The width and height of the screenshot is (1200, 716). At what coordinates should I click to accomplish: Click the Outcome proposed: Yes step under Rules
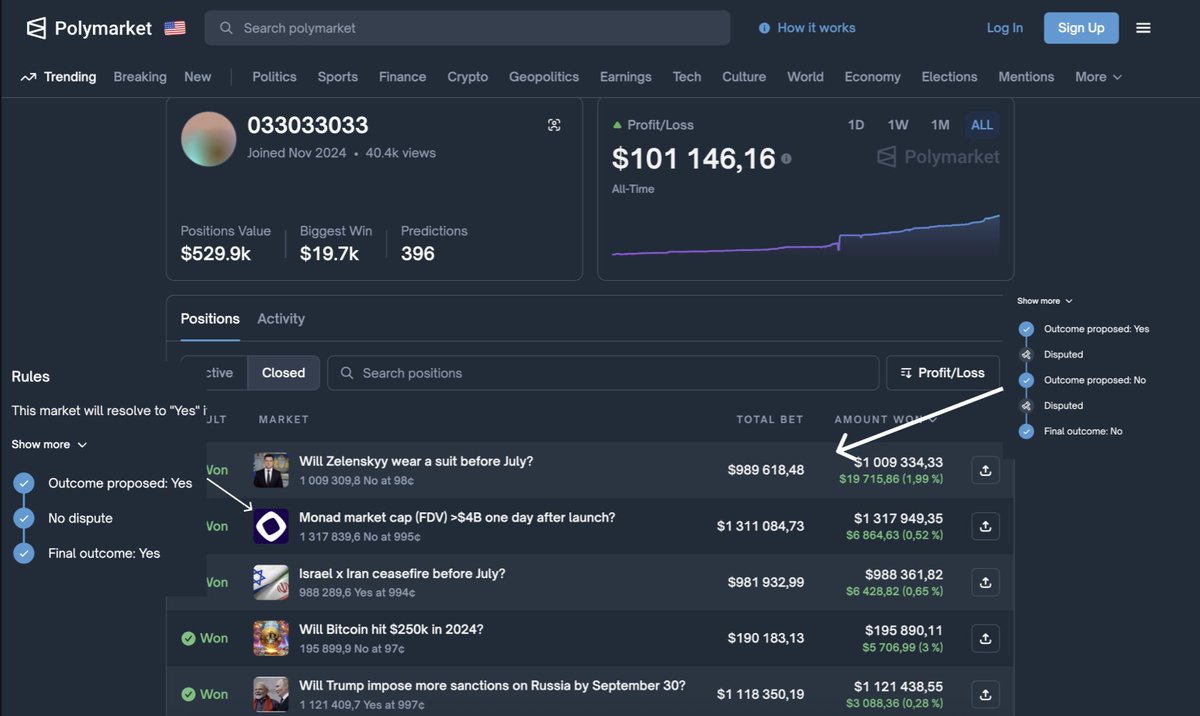pos(120,483)
